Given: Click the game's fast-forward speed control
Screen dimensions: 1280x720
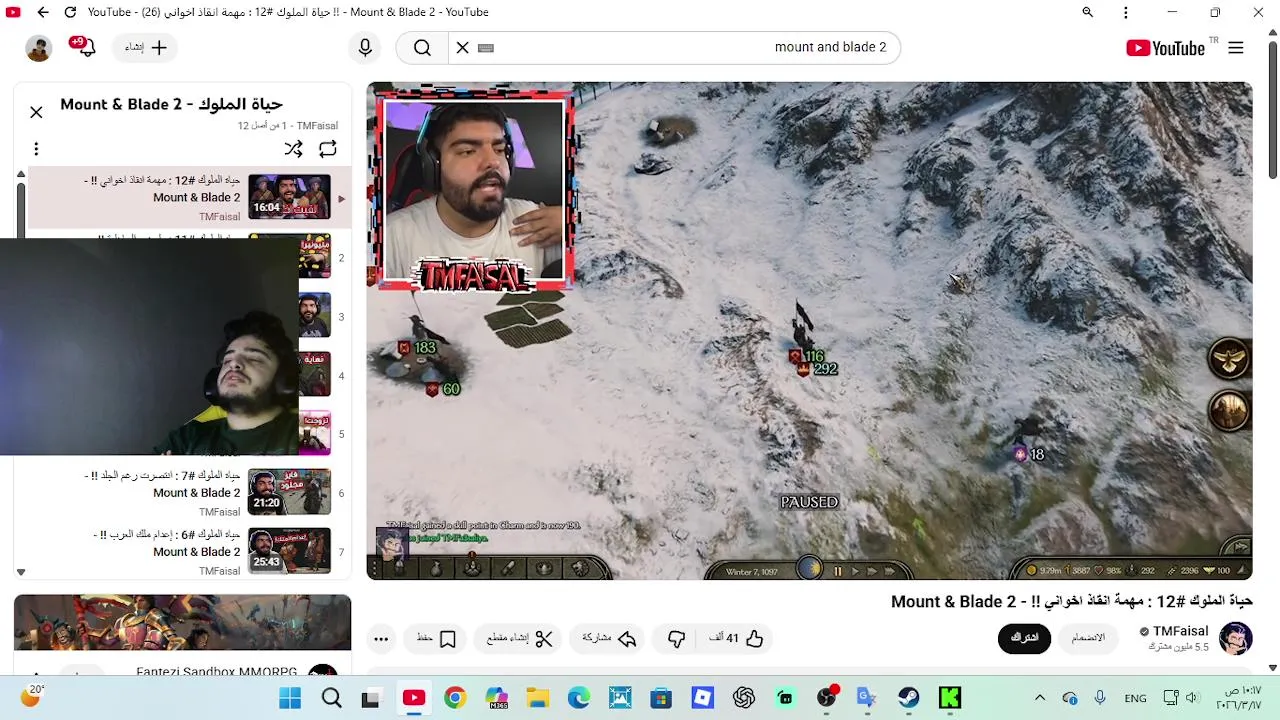Looking at the screenshot, I should pos(872,571).
